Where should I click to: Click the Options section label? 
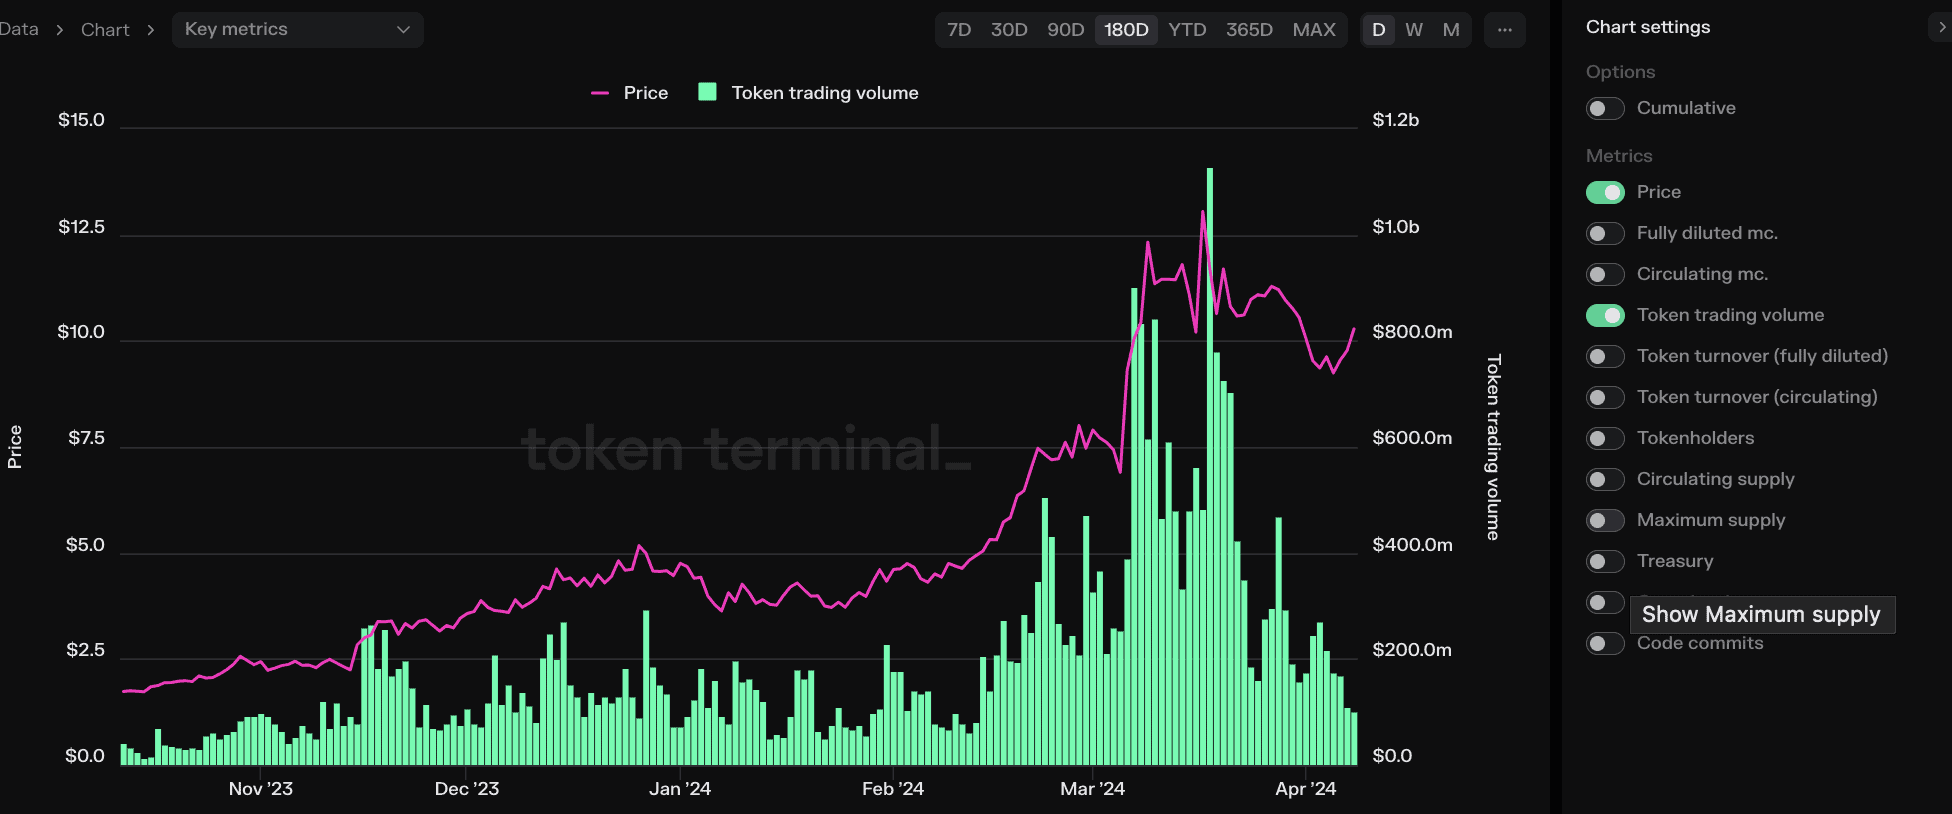1620,72
